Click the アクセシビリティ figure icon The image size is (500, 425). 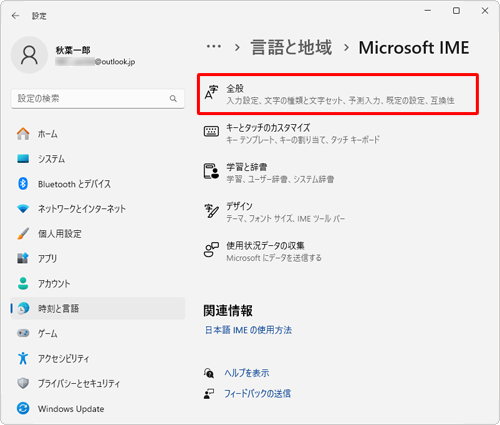(x=23, y=358)
